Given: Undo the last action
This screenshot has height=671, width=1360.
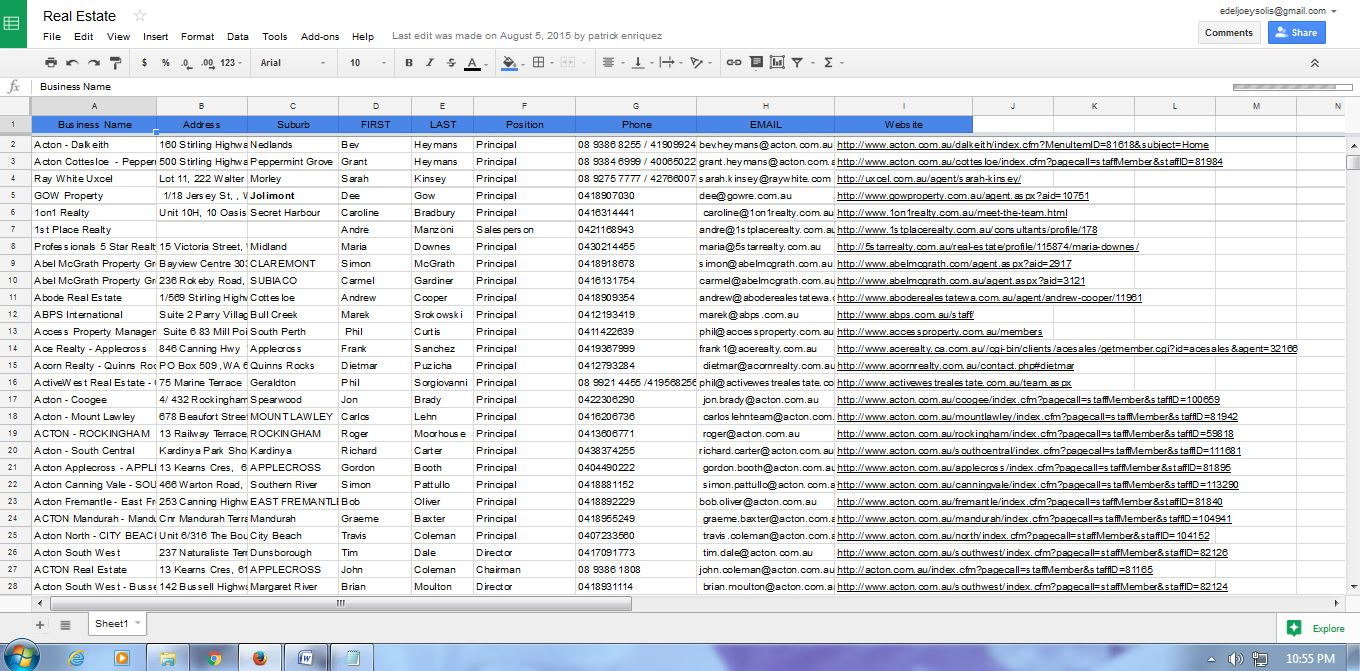Looking at the screenshot, I should coord(73,62).
